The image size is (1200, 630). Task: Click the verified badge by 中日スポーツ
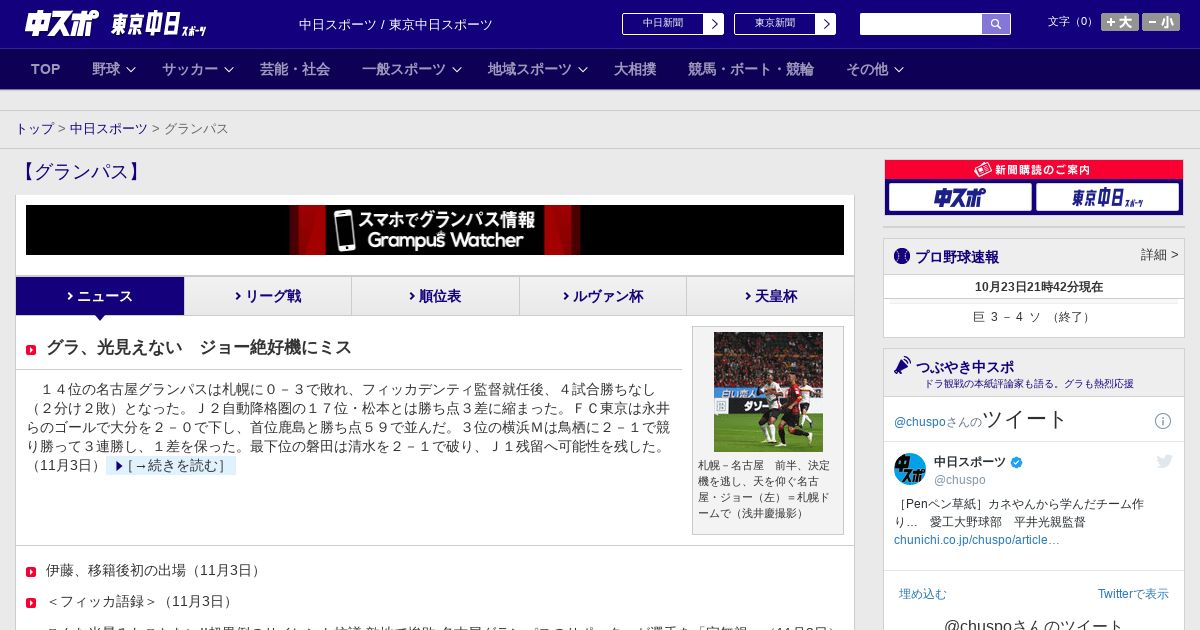click(1017, 463)
